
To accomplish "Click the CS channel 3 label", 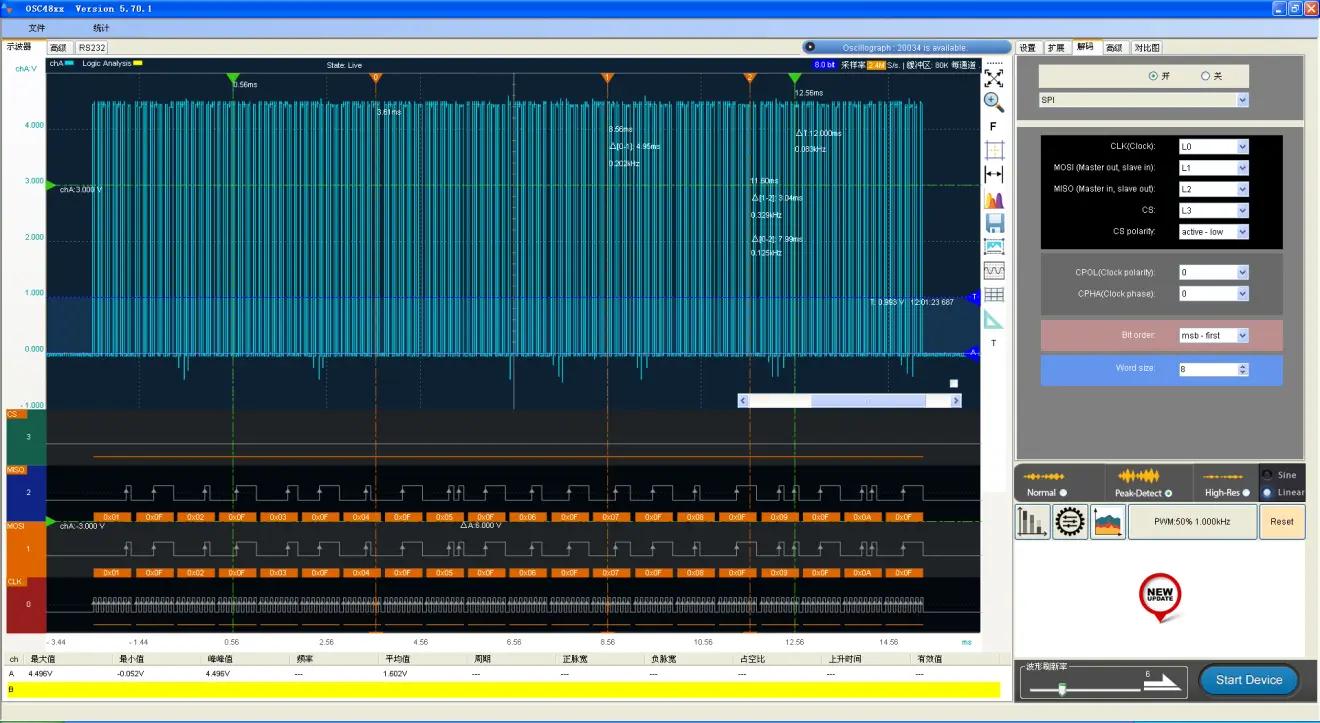I will point(26,437).
